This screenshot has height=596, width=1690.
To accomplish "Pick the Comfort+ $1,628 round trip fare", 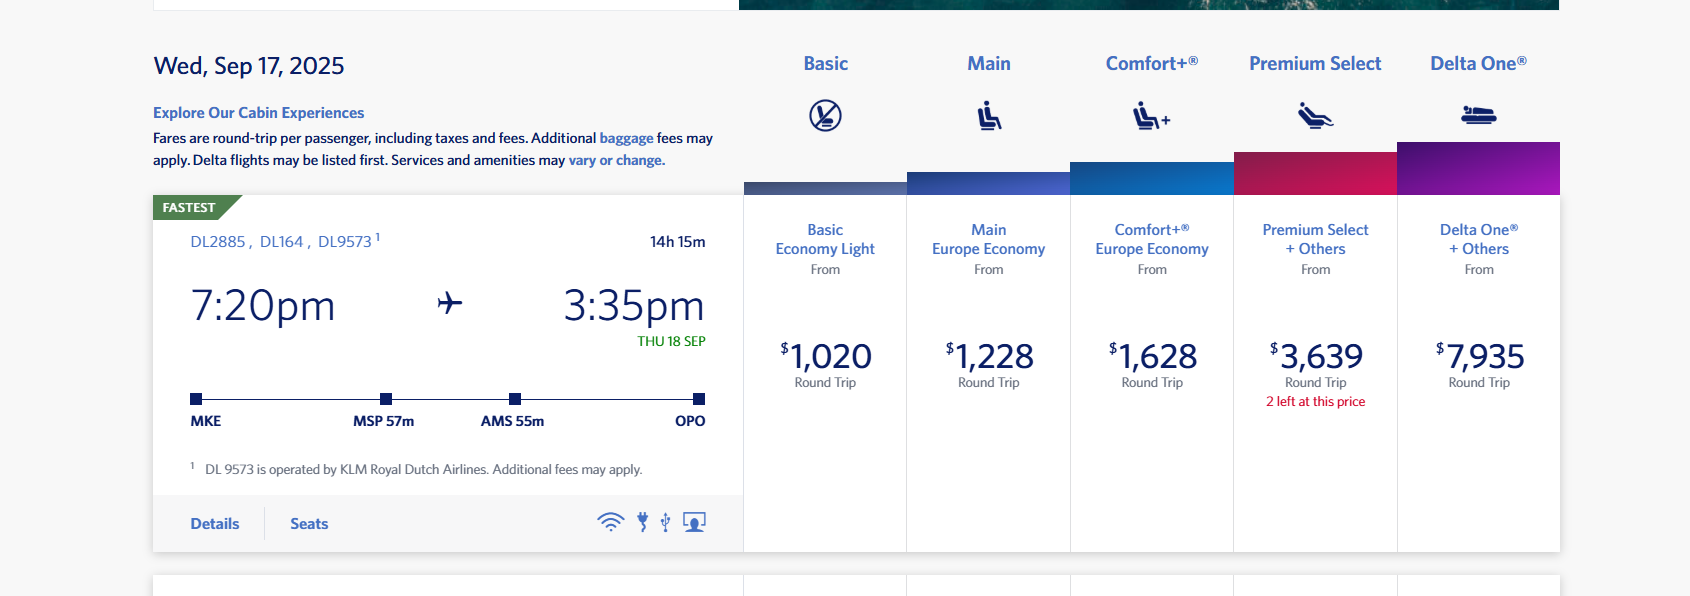I will 1152,357.
